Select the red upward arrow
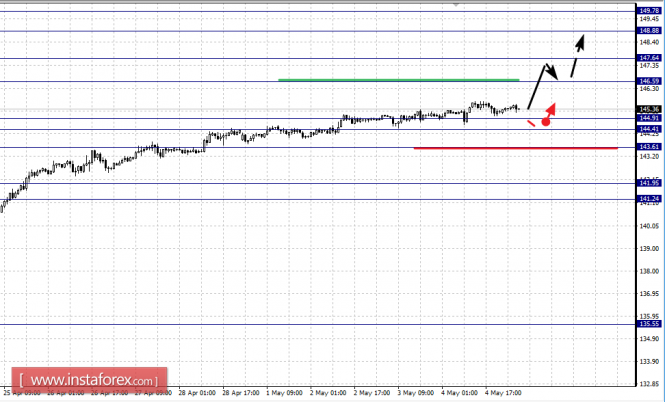 pos(550,110)
